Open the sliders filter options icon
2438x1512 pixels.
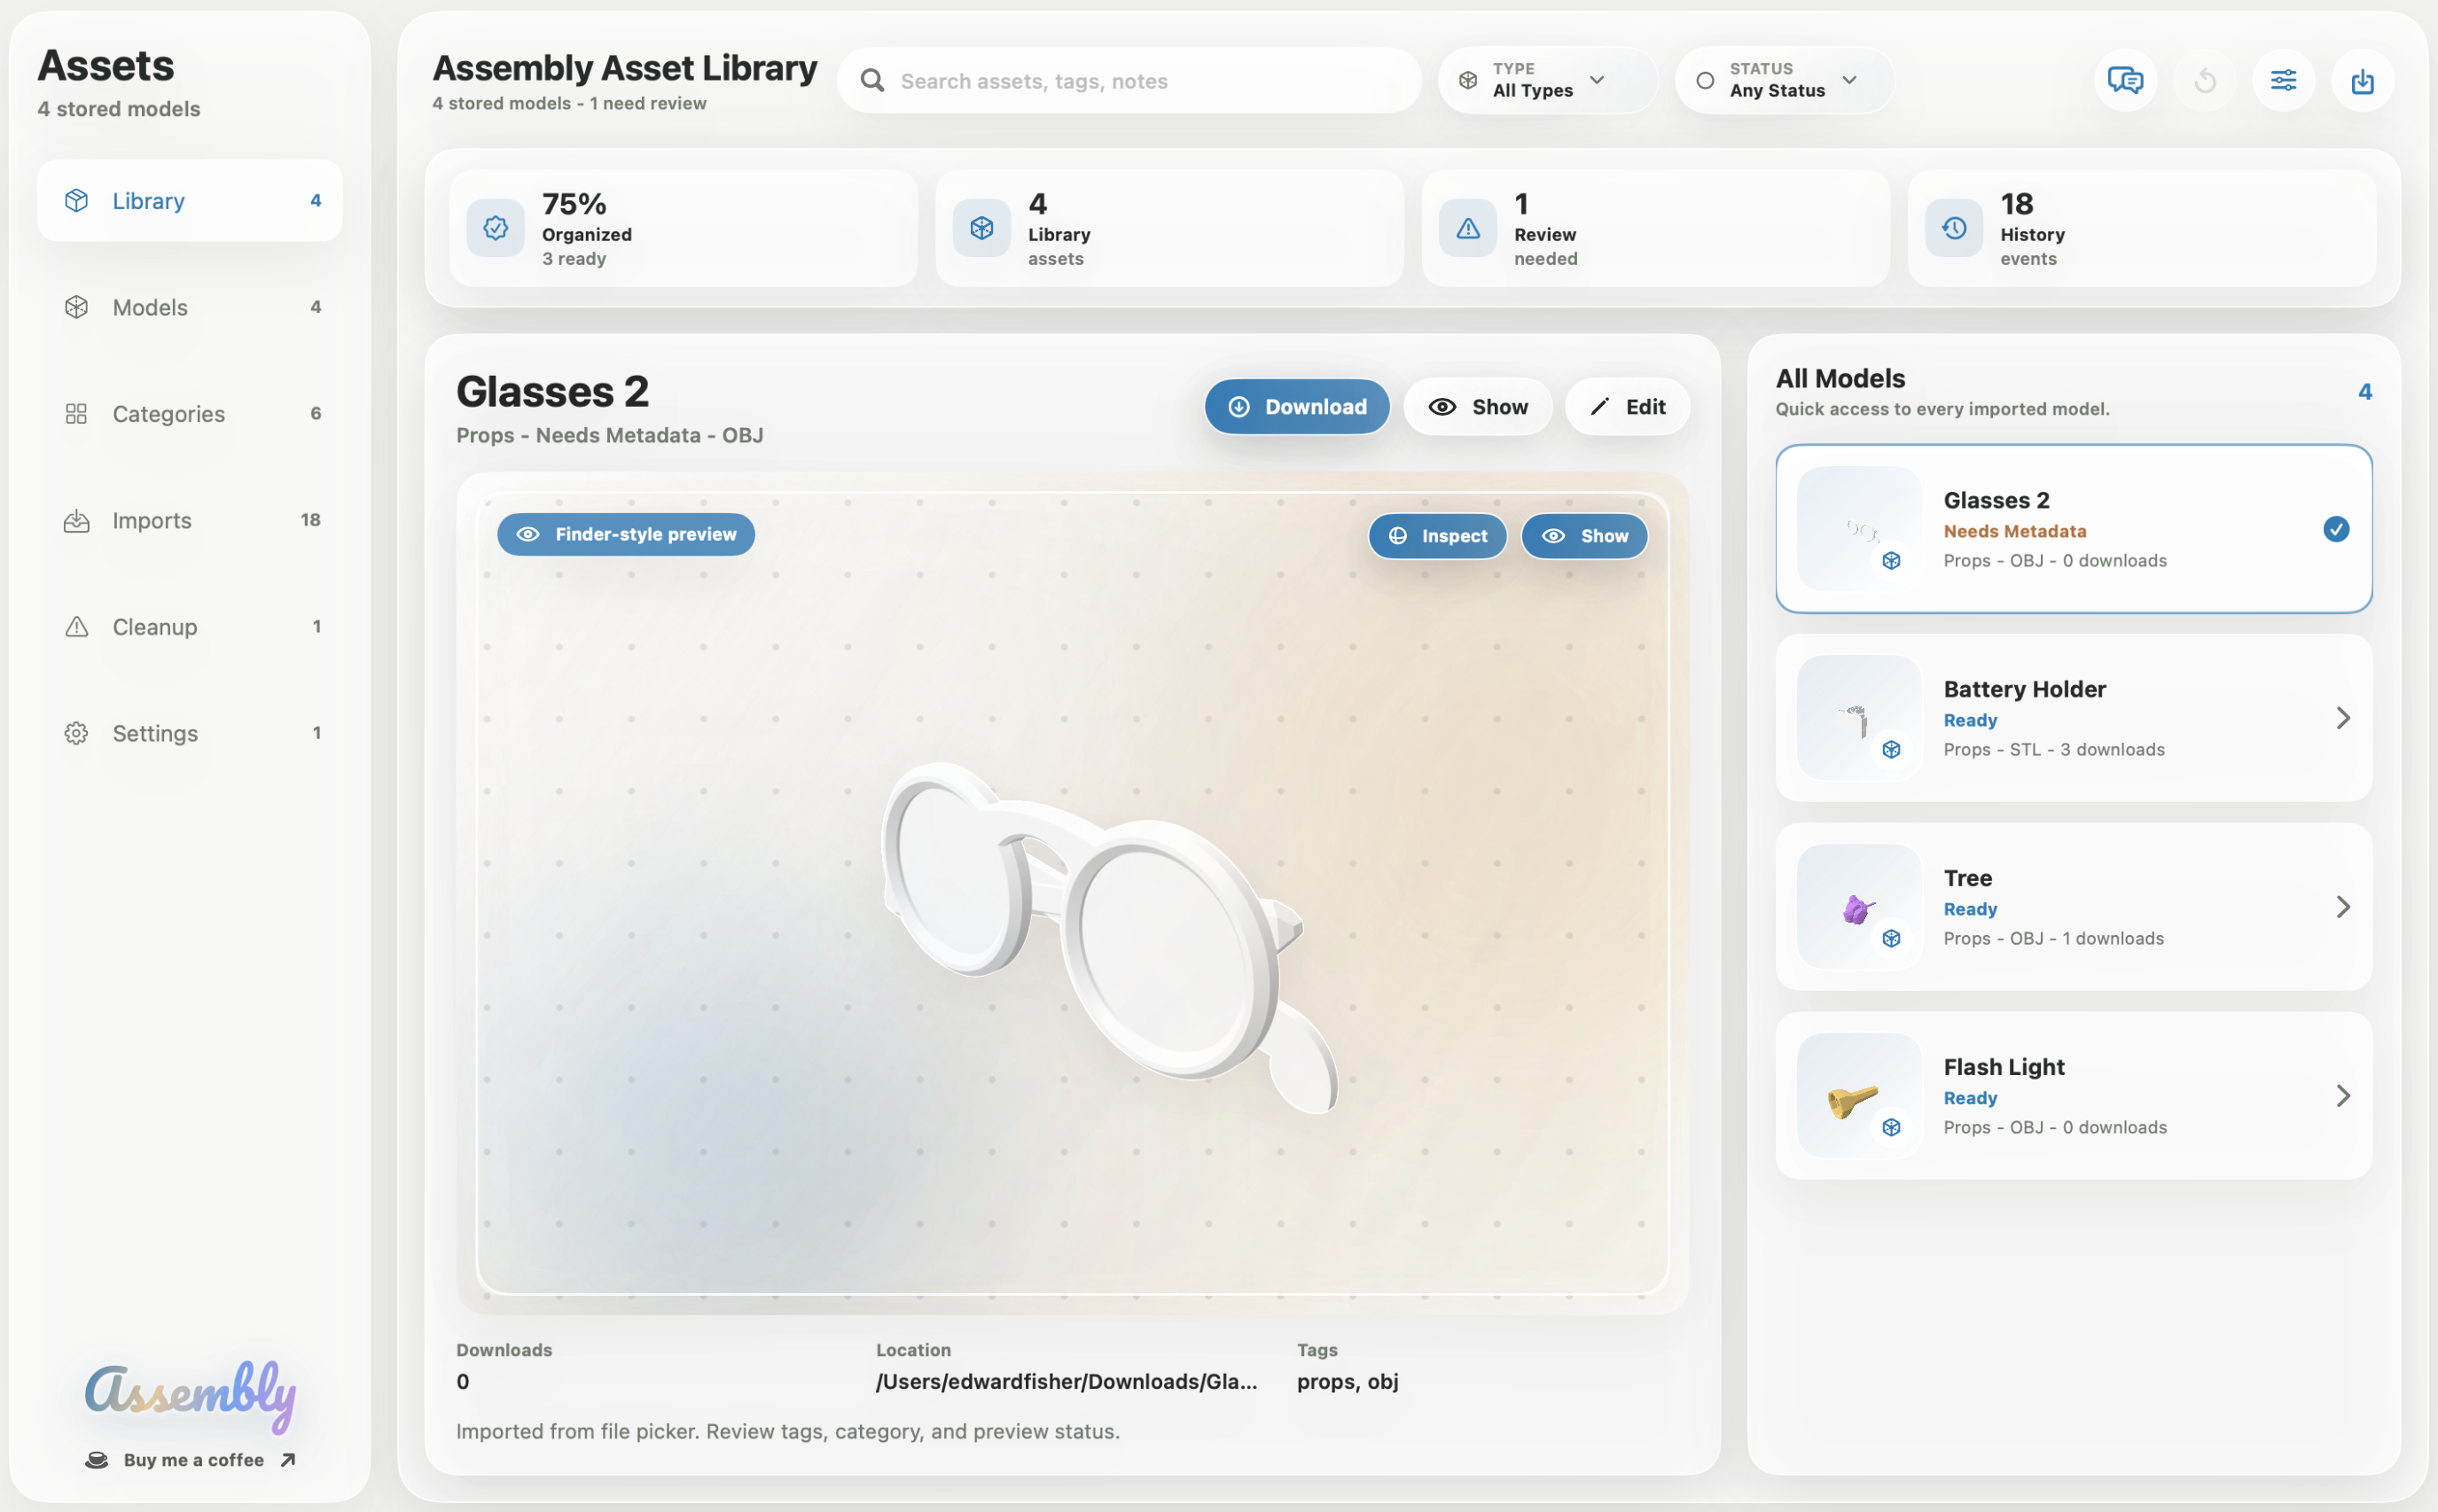(2283, 80)
